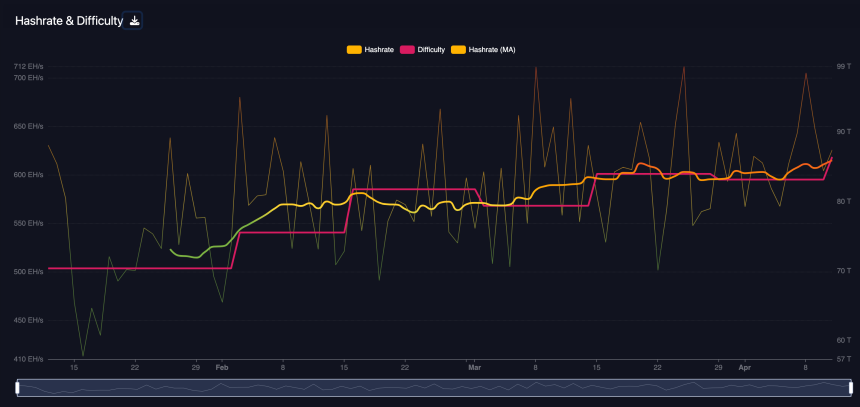The image size is (860, 407).
Task: Toggle the Hashrate (MA) legend label
Action: (494, 49)
